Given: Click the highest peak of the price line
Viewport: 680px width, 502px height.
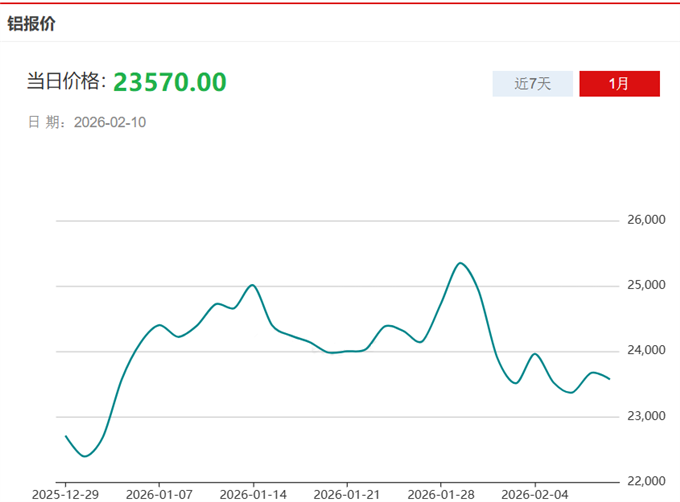Looking at the screenshot, I should (460, 263).
